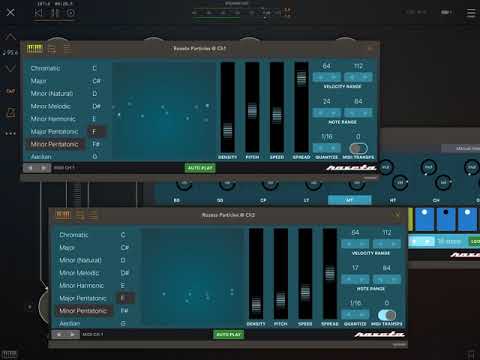The height and width of the screenshot is (360, 480).
Task: Tap next preset arrow in Ch1 window
Action: (44, 168)
